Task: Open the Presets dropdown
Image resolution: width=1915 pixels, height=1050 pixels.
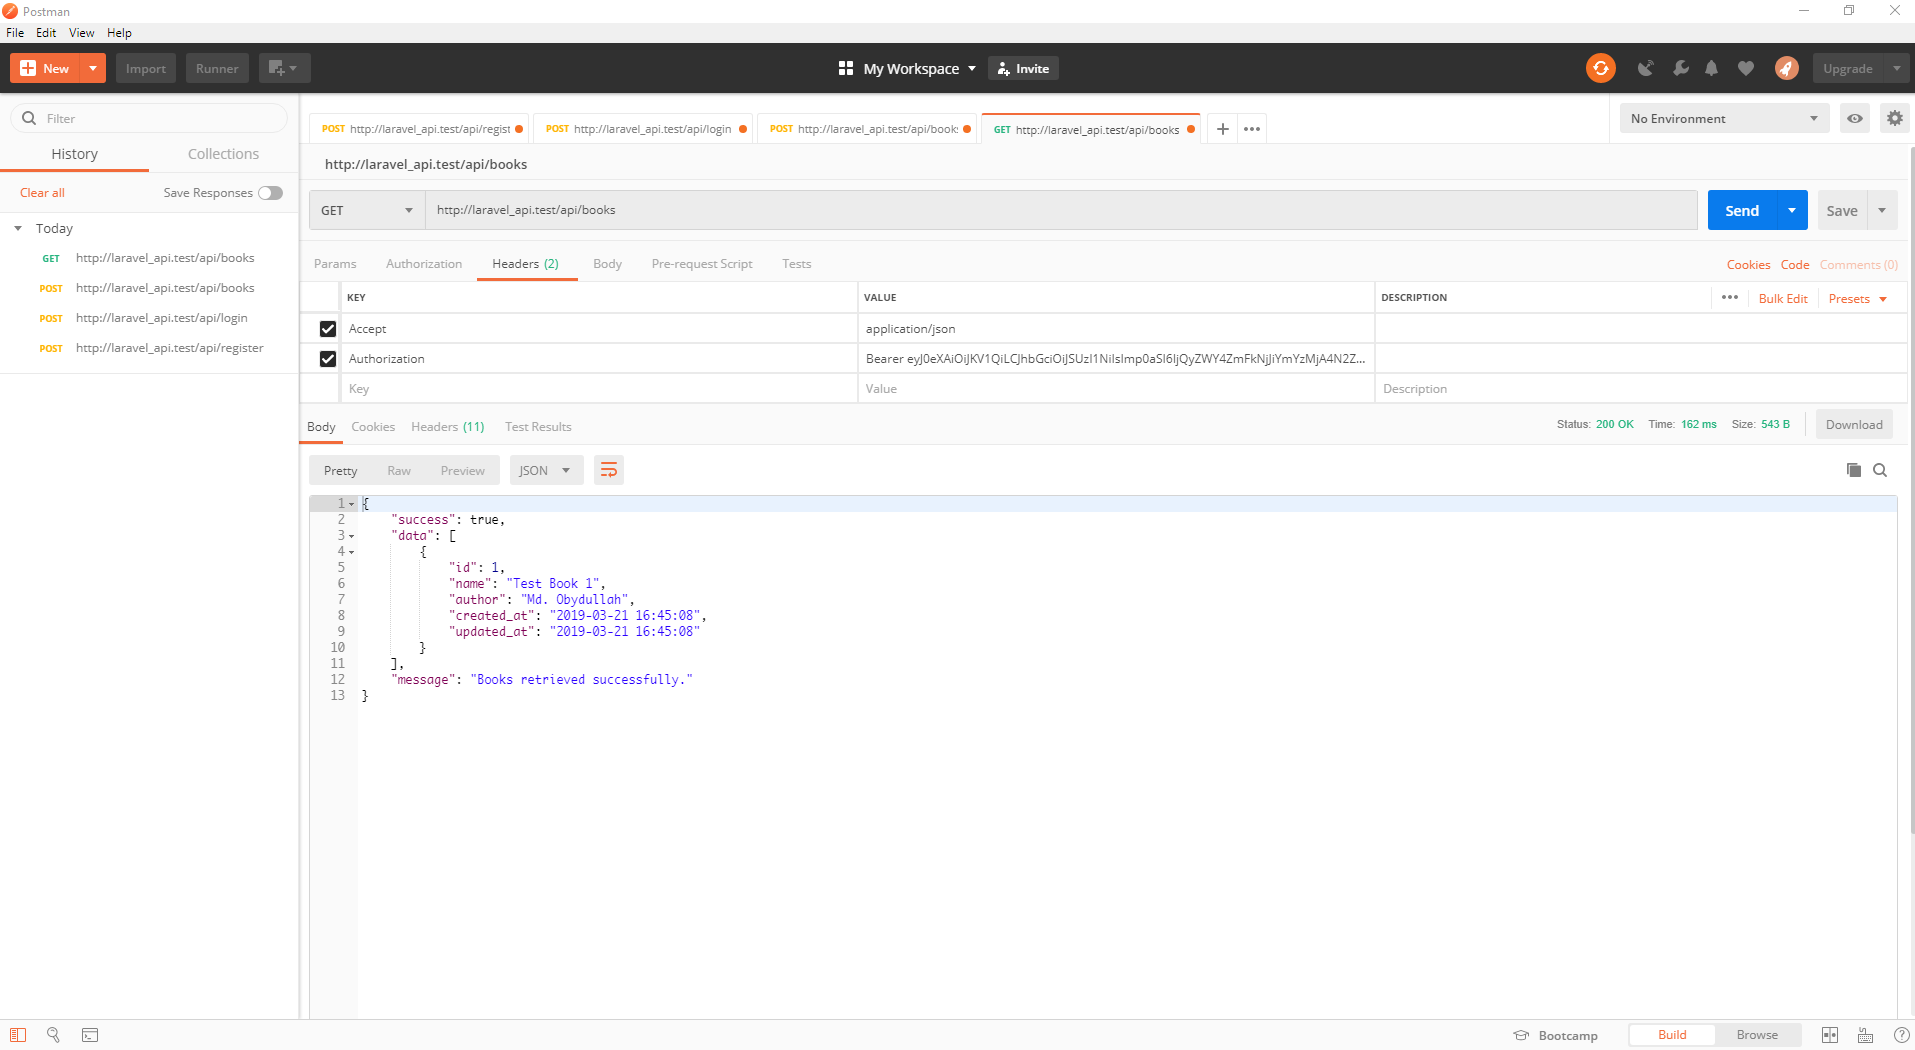Action: [x=1857, y=298]
